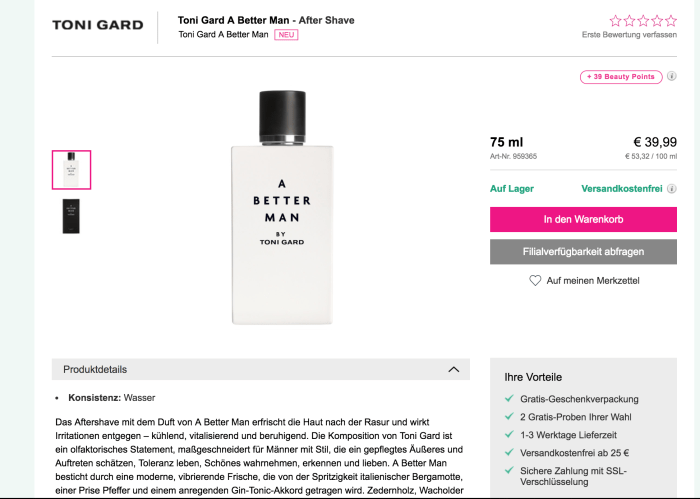
Task: Click the first rating star
Action: pos(616,20)
